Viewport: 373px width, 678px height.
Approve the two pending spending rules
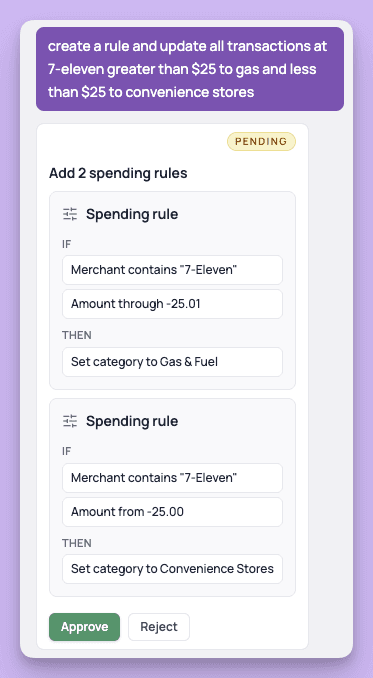tap(84, 627)
